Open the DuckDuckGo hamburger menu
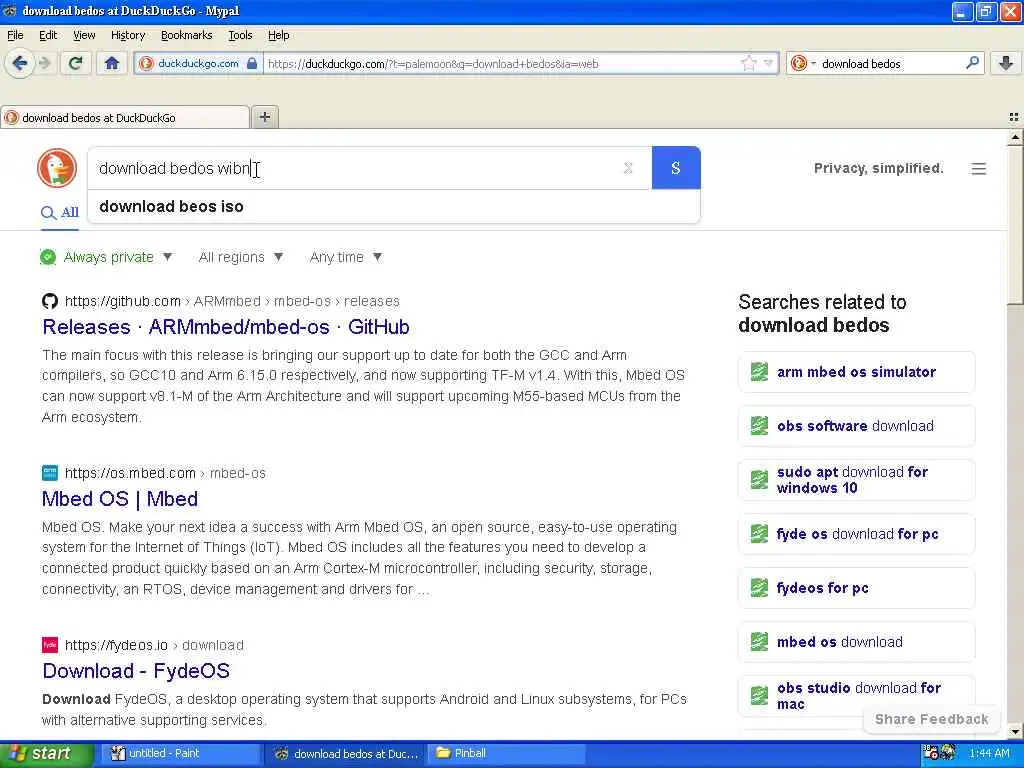Viewport: 1024px width, 768px height. click(x=978, y=168)
